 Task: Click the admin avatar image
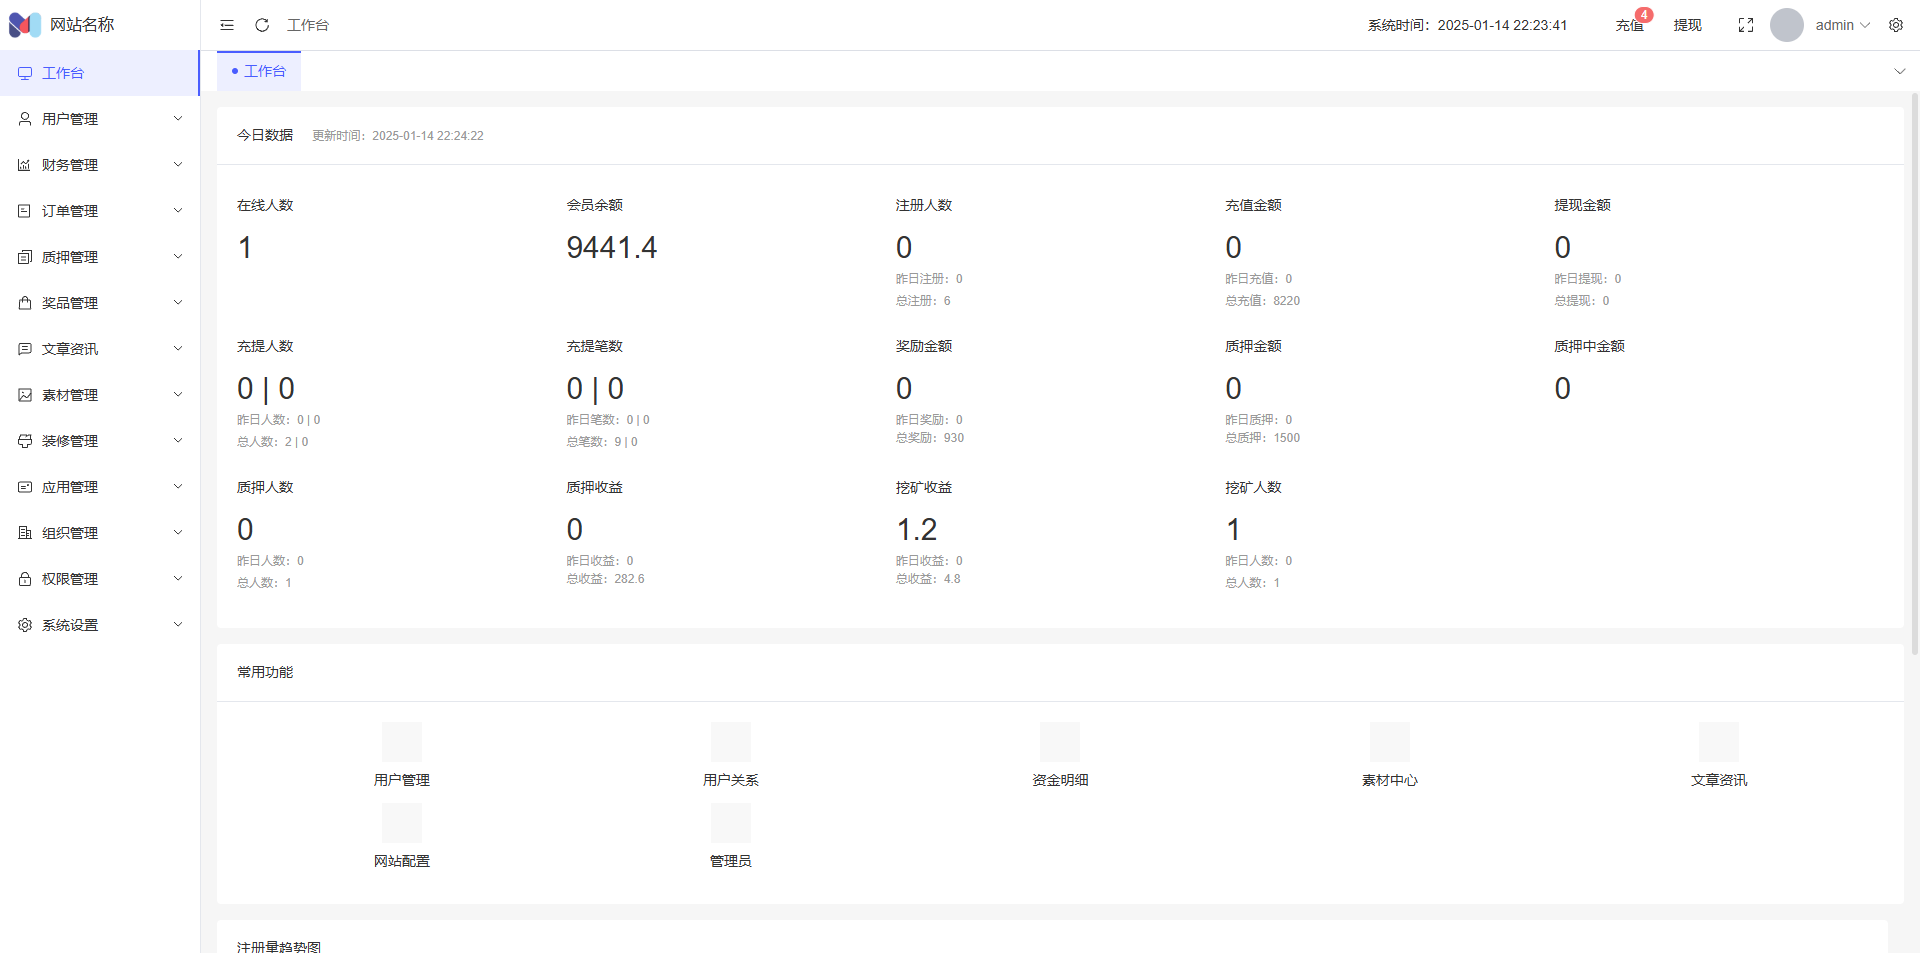click(1786, 25)
